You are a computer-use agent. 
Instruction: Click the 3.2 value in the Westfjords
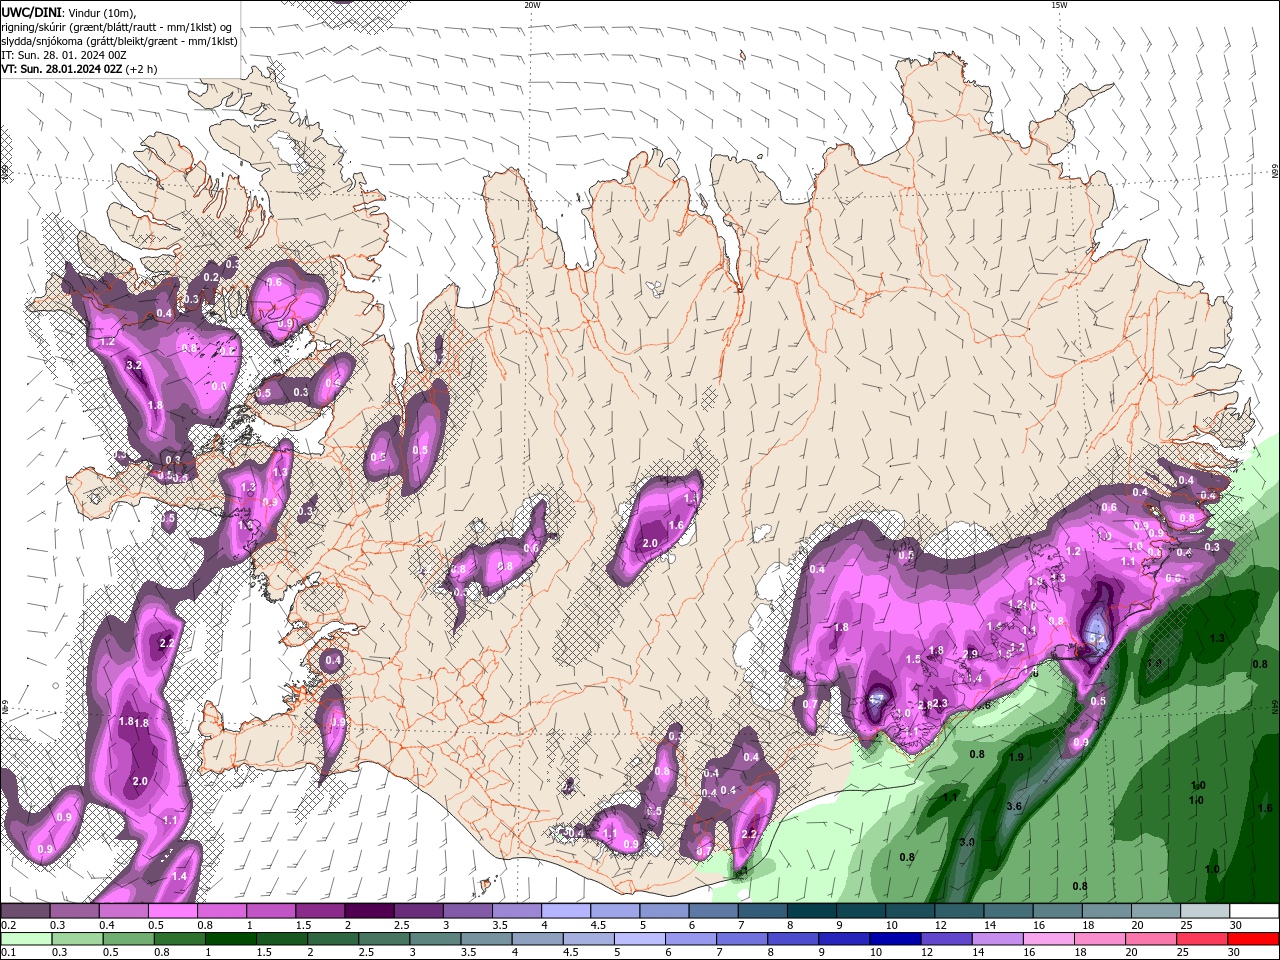[133, 366]
